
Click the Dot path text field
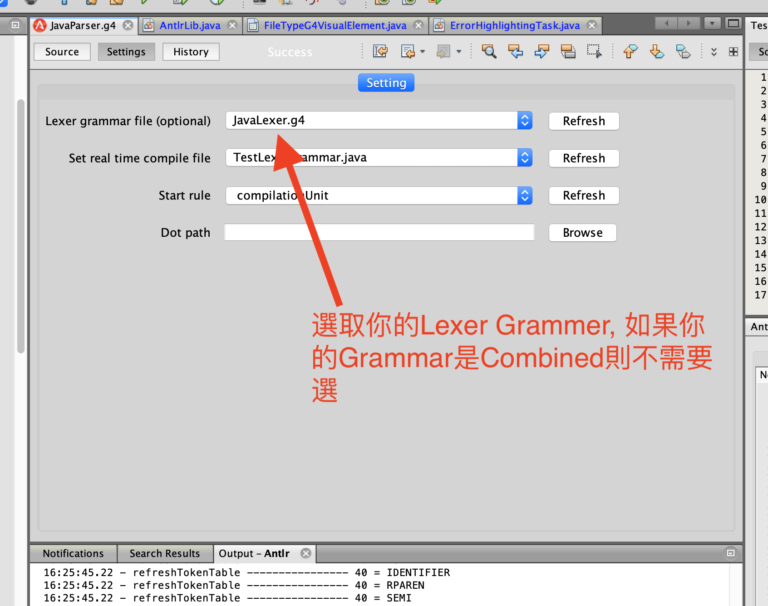[379, 232]
